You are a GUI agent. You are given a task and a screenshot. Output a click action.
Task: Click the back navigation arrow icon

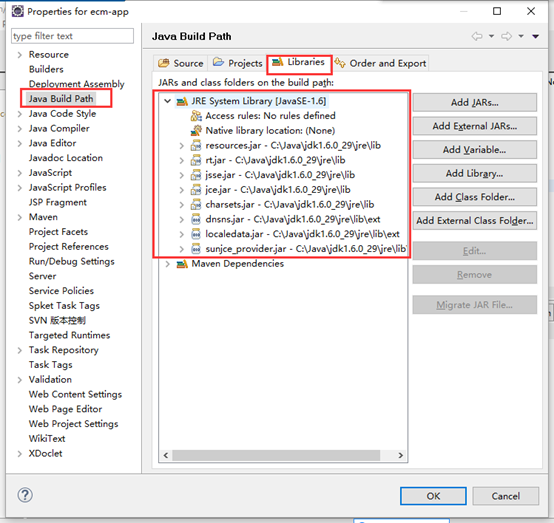[477, 36]
